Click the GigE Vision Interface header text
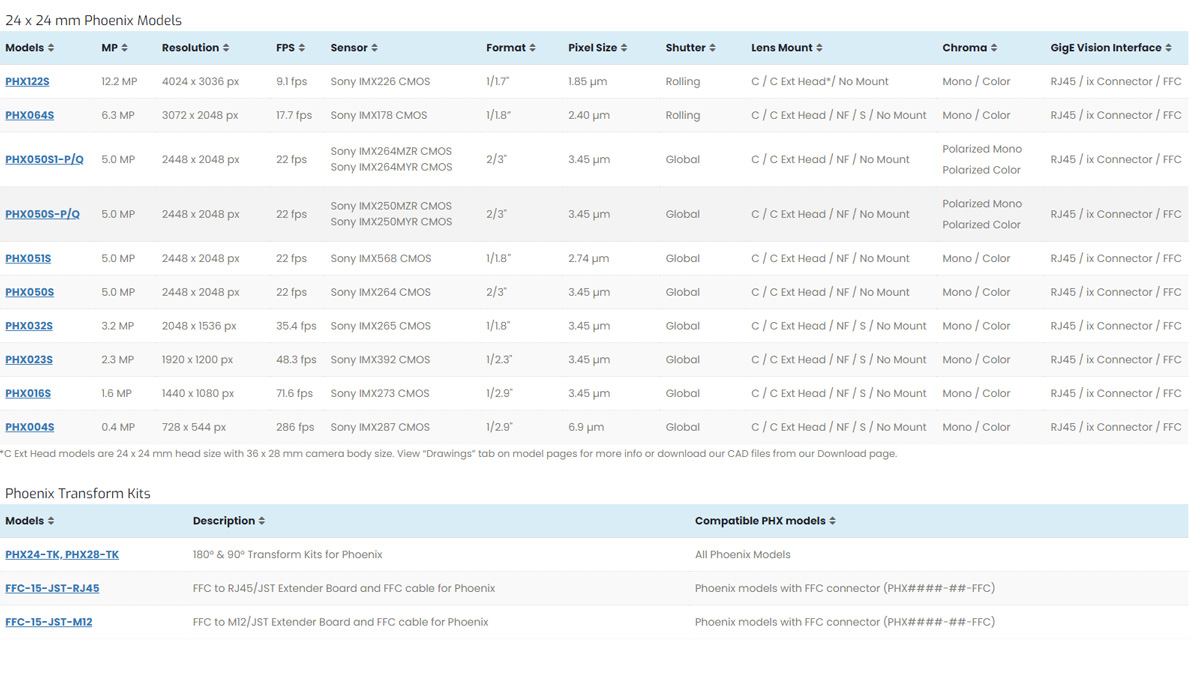Image resolution: width=1200 pixels, height=689 pixels. [x=1106, y=48]
